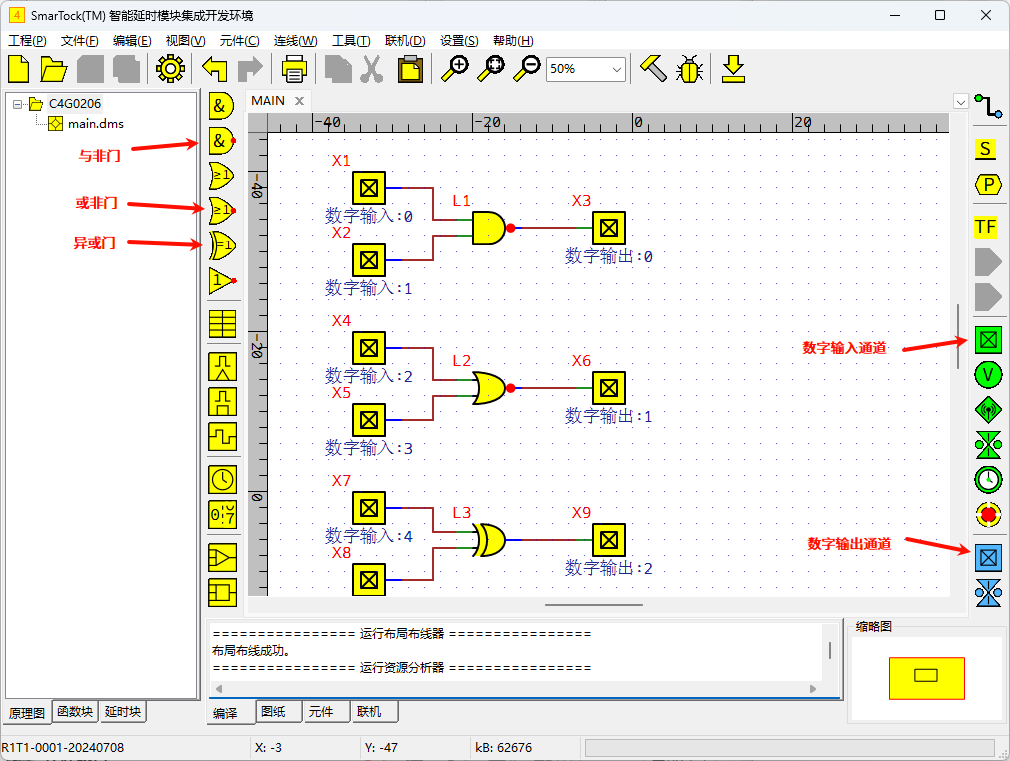Download program to device

click(733, 68)
